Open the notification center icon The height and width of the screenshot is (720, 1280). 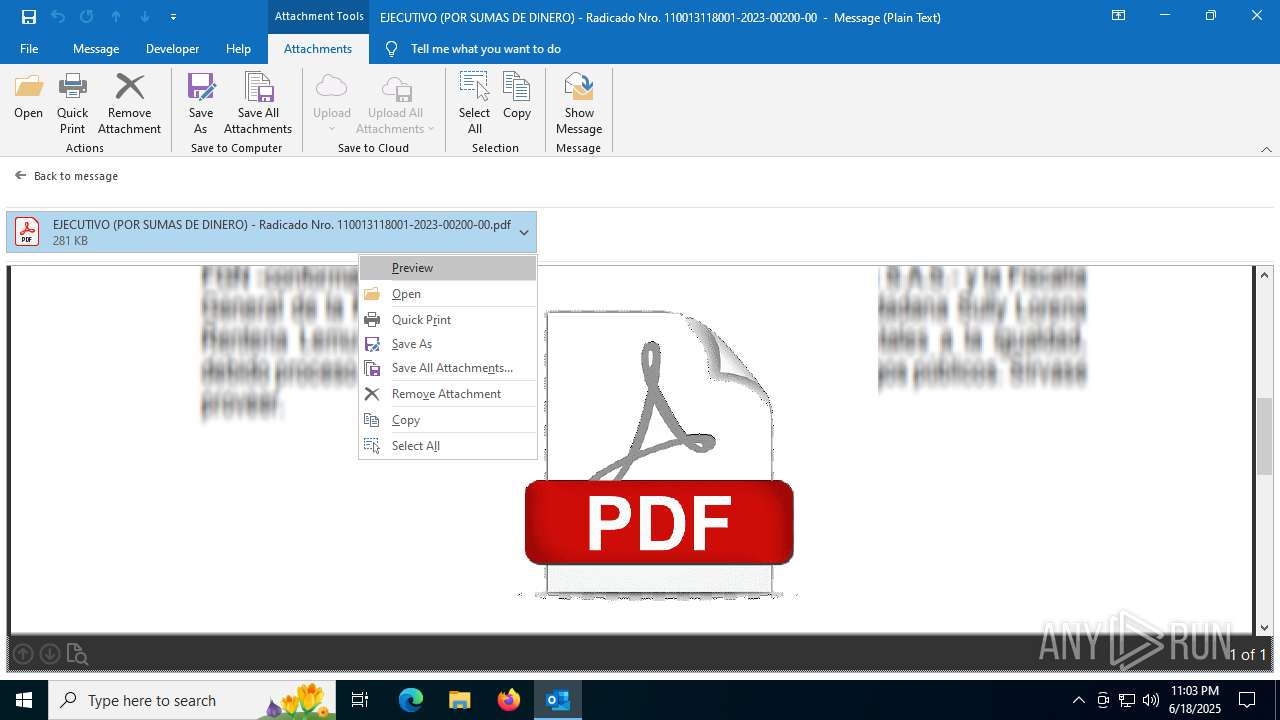pos(1247,700)
